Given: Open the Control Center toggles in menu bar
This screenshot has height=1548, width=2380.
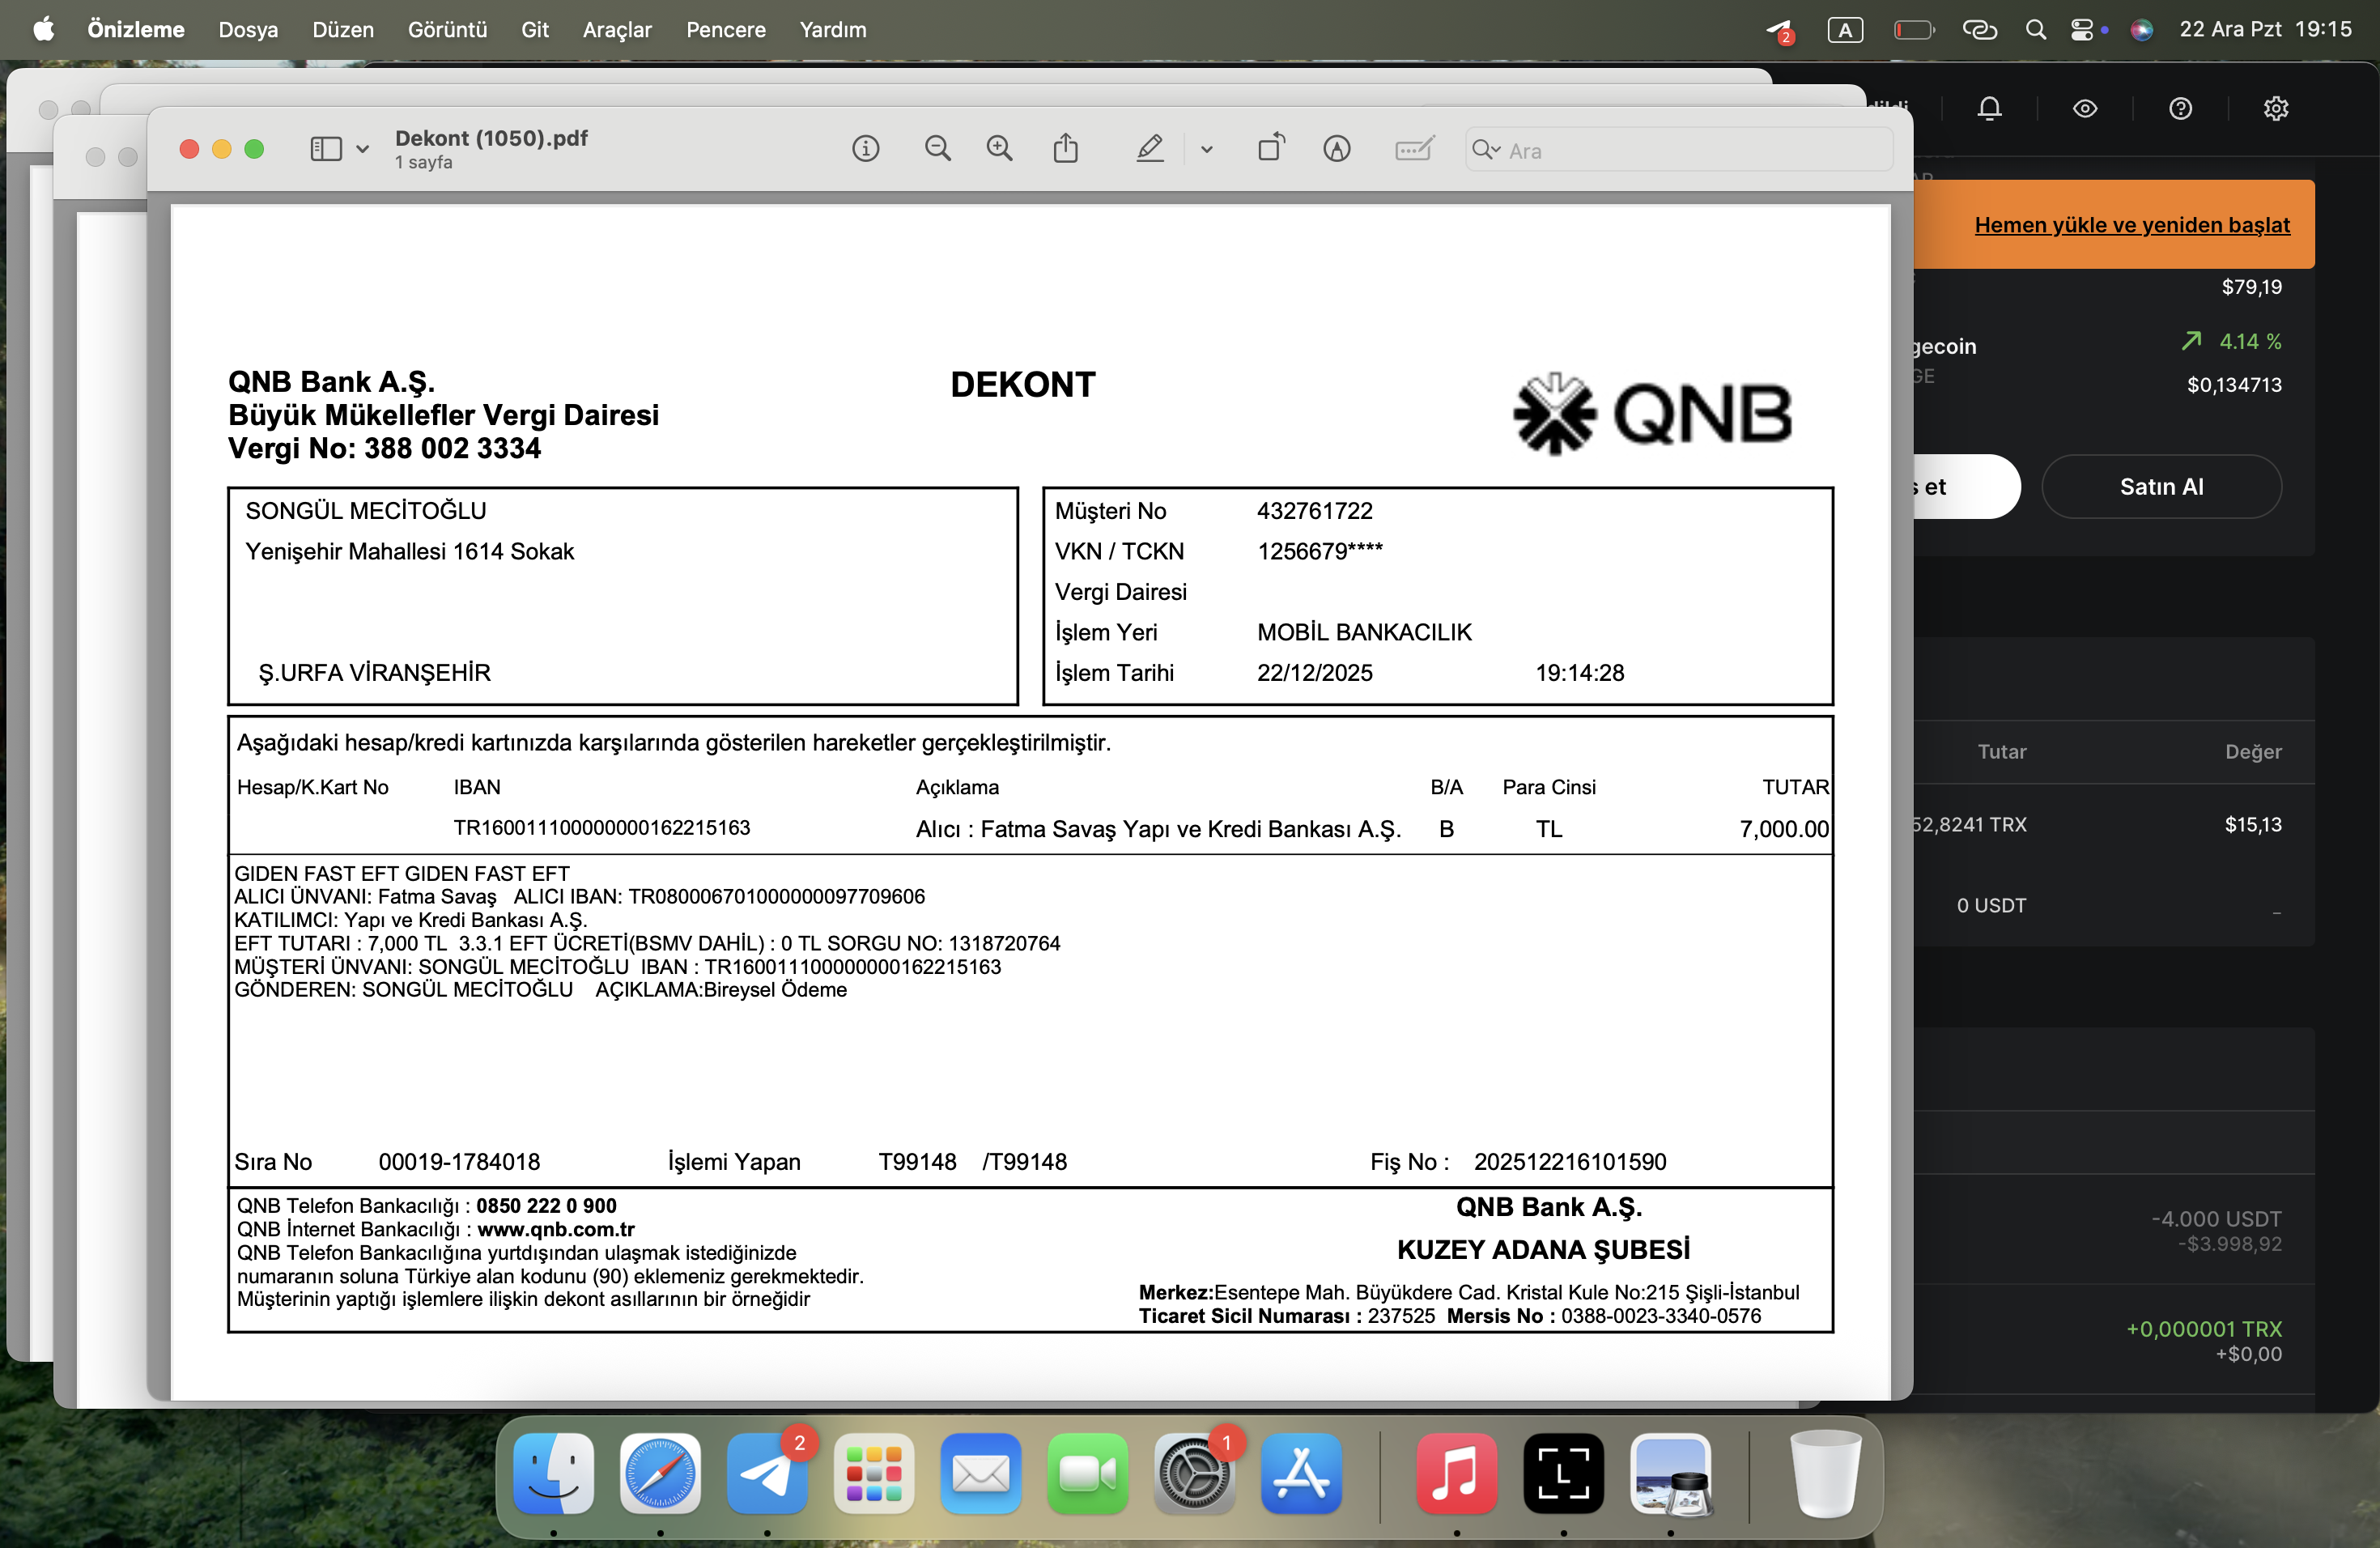Looking at the screenshot, I should 2081,30.
